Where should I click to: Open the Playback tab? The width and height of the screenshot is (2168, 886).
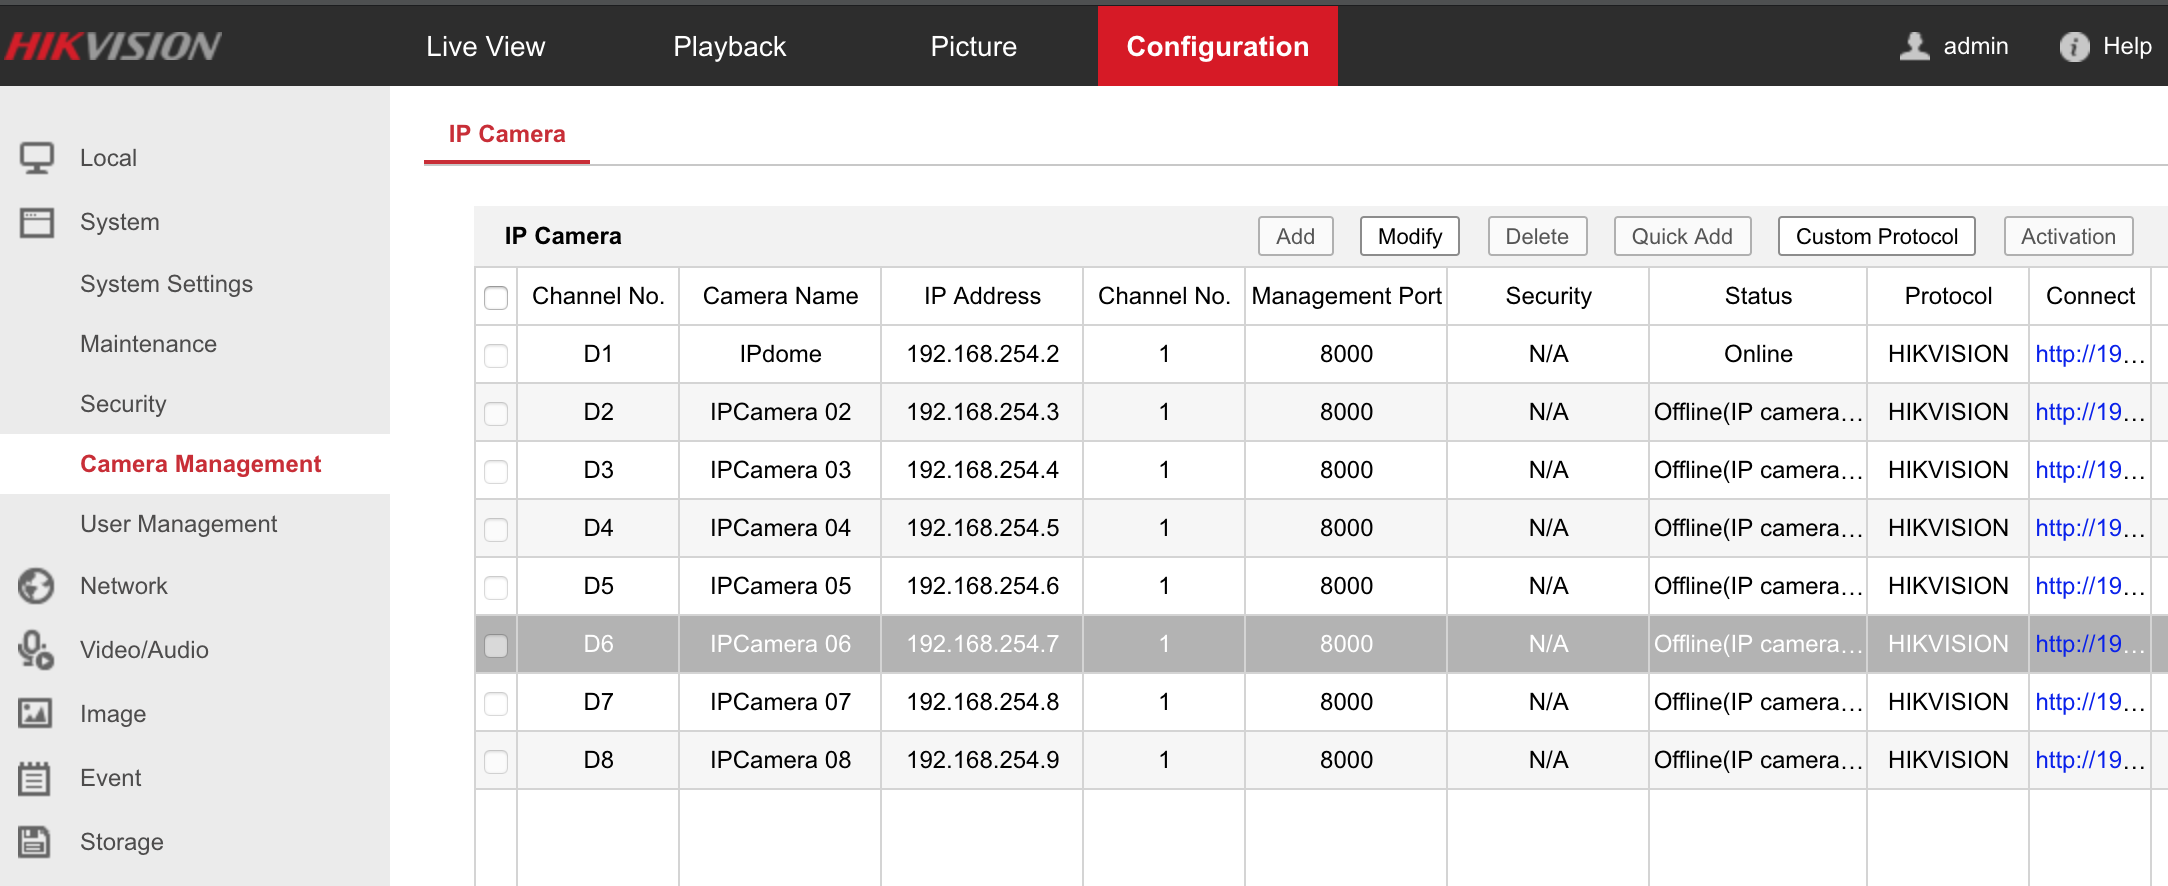pos(729,46)
